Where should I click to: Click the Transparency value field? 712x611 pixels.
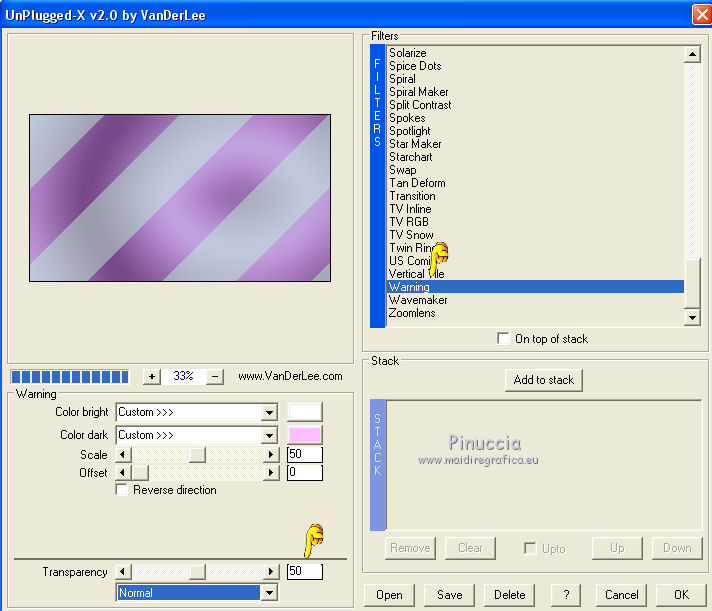click(305, 571)
